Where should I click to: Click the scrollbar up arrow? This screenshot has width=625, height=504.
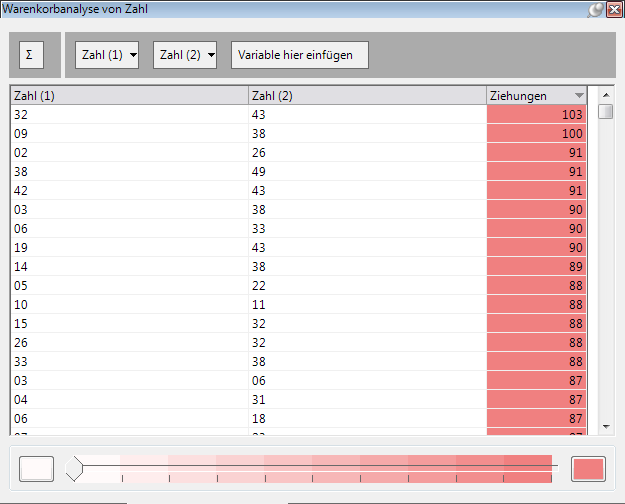606,95
